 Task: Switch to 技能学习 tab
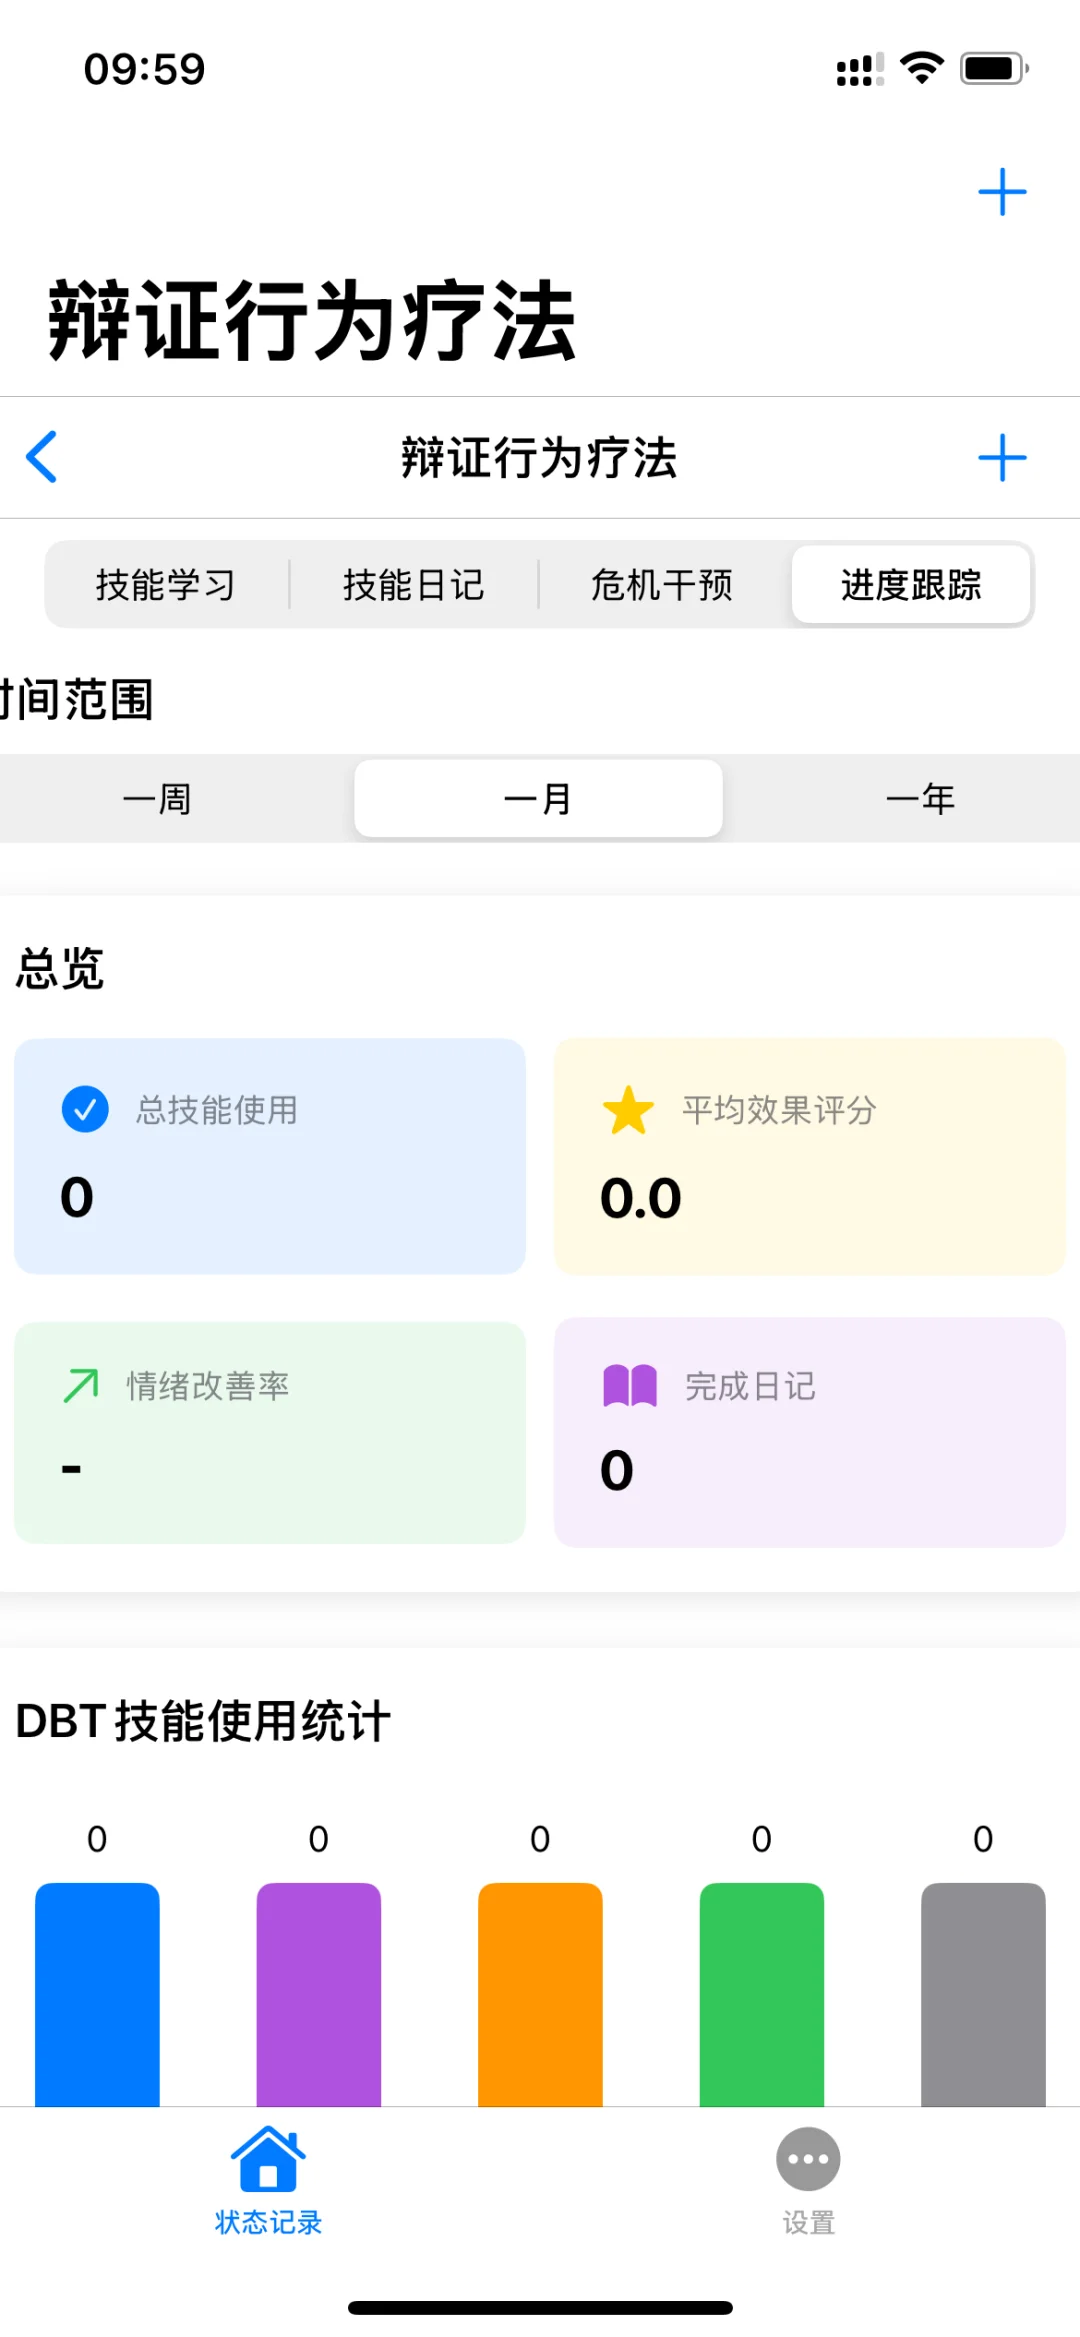click(166, 585)
